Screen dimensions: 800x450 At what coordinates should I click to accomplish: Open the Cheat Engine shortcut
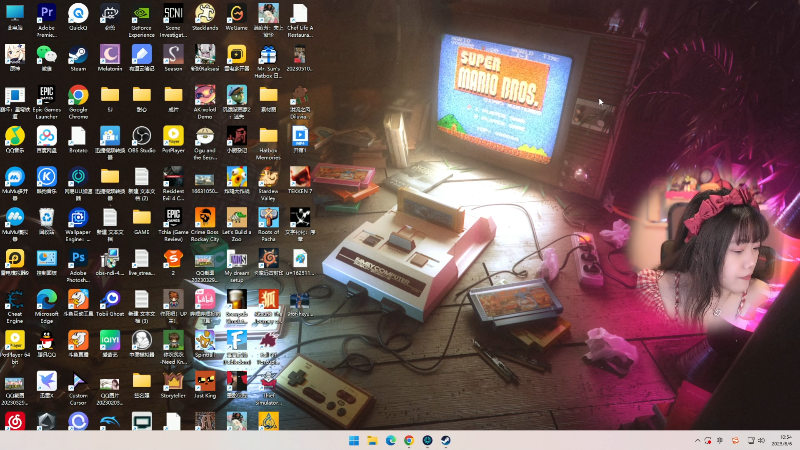15,306
